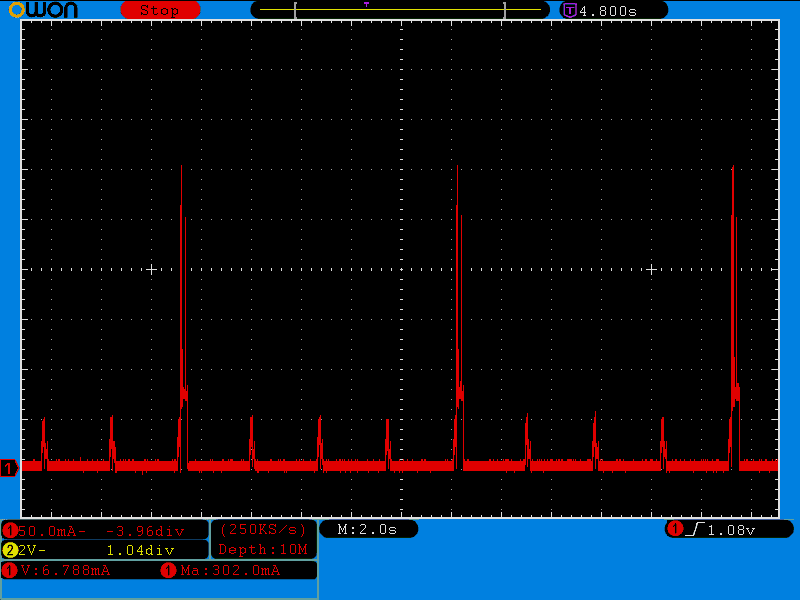Click the right cross cursor marker on the graticule
Screen dimensions: 800x600
pos(651,269)
